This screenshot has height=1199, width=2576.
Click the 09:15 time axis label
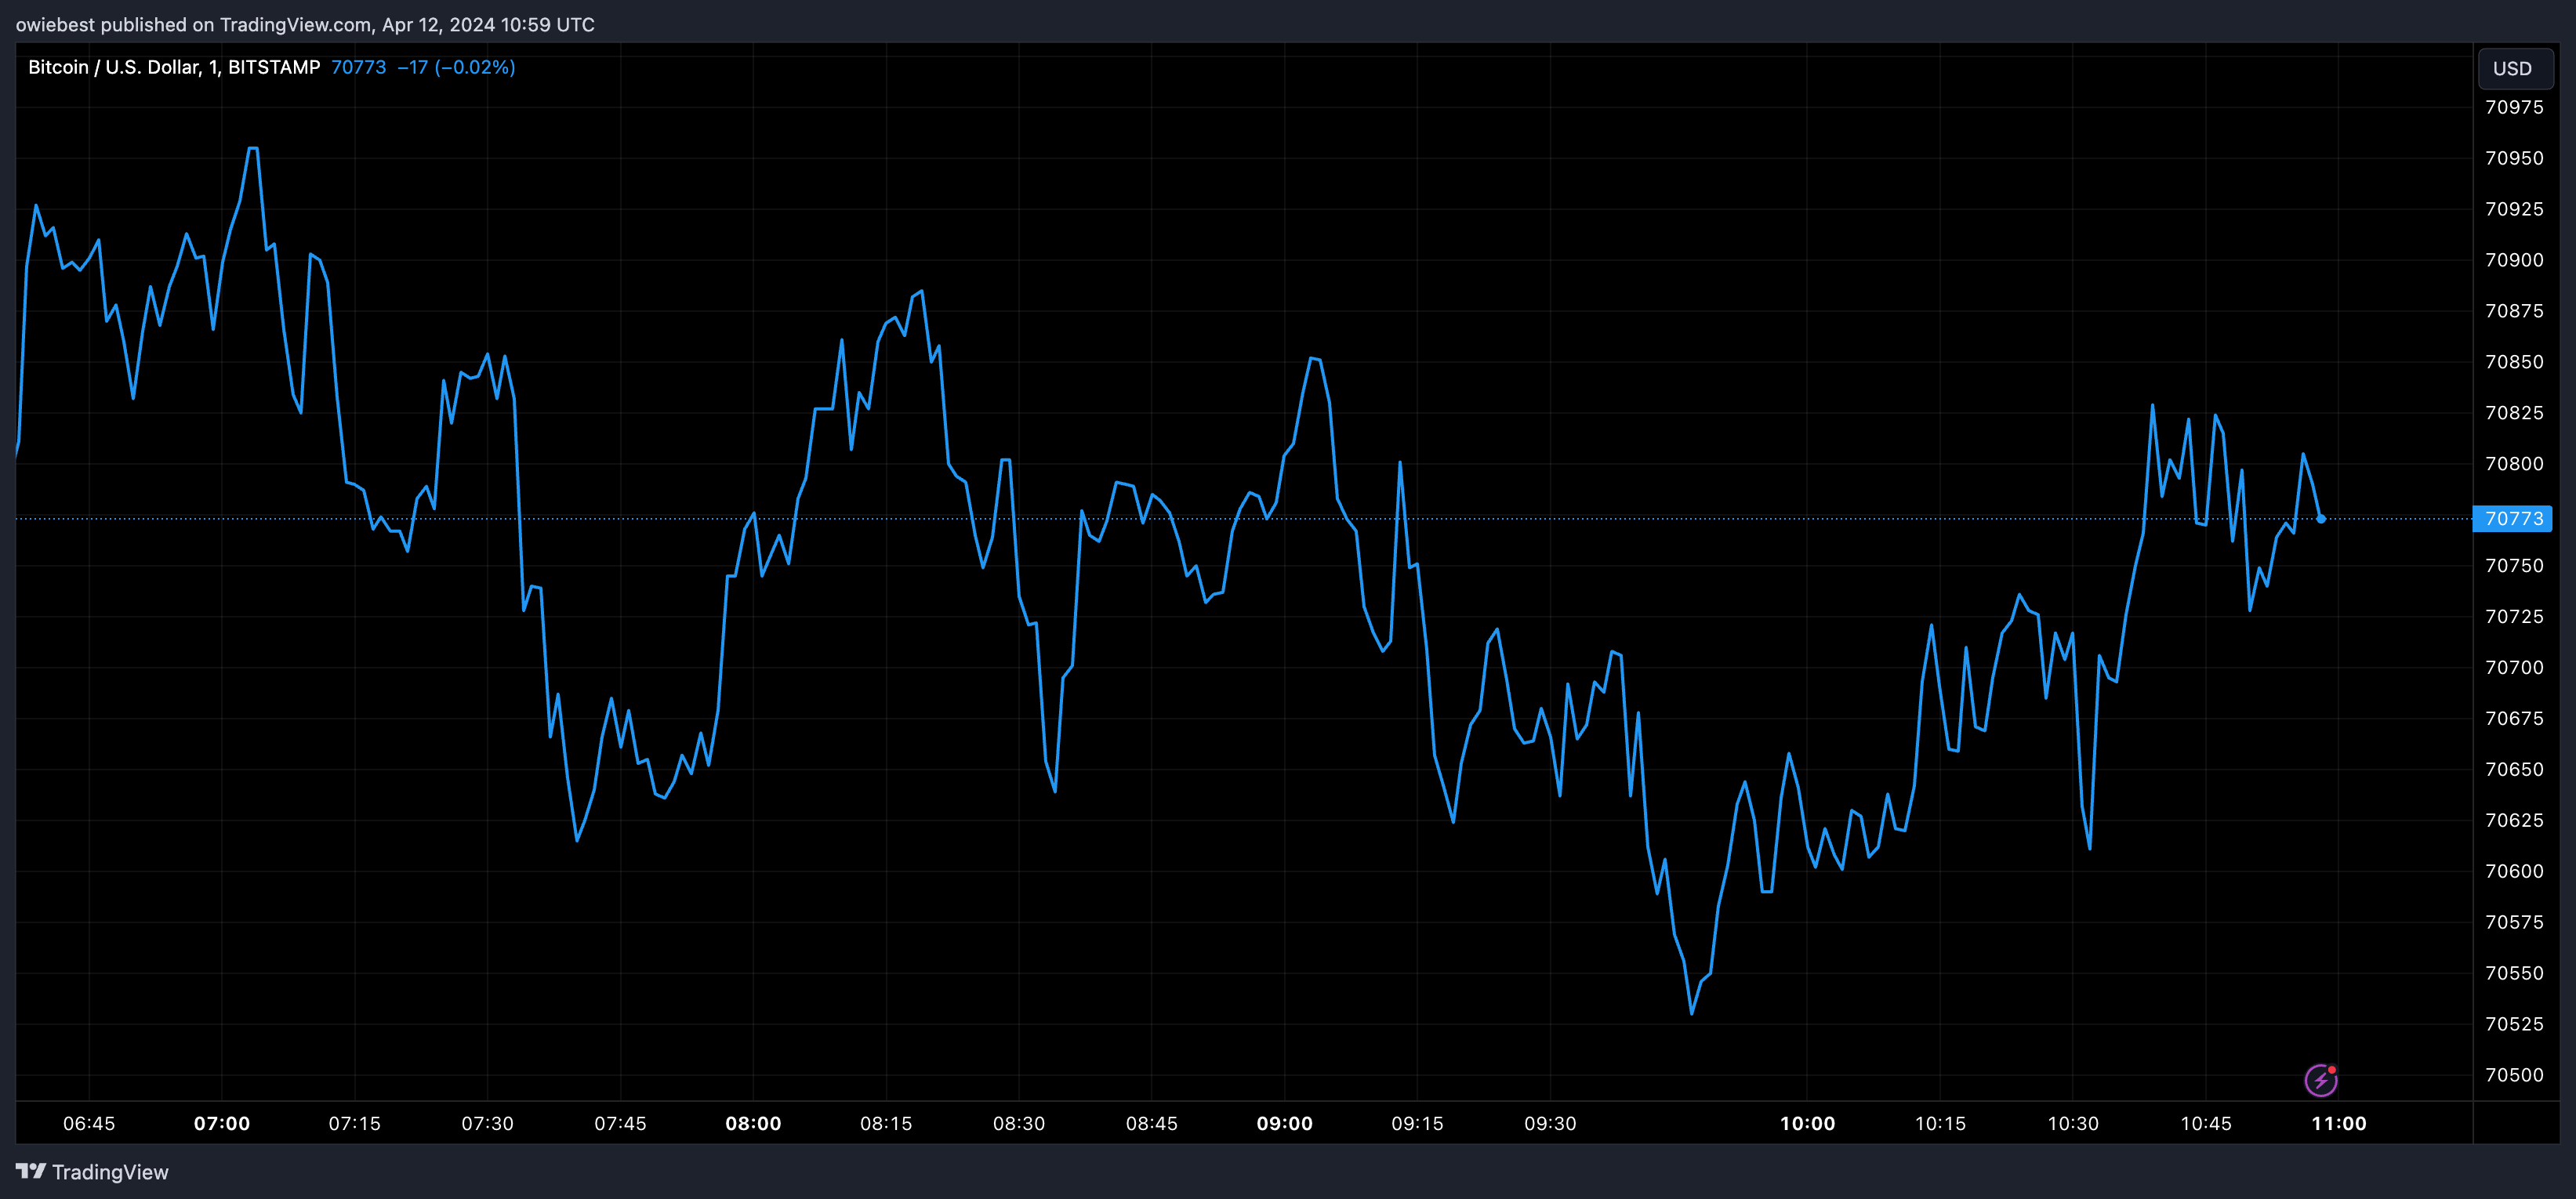1417,1123
